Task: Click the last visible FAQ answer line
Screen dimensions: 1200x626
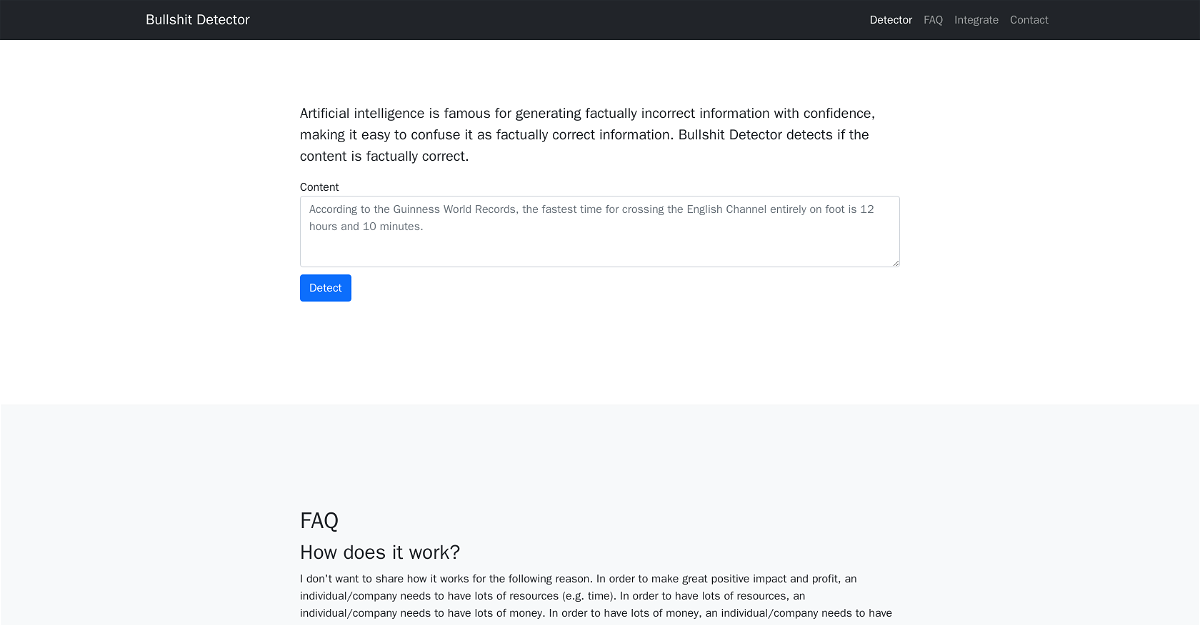Action: tap(595, 613)
